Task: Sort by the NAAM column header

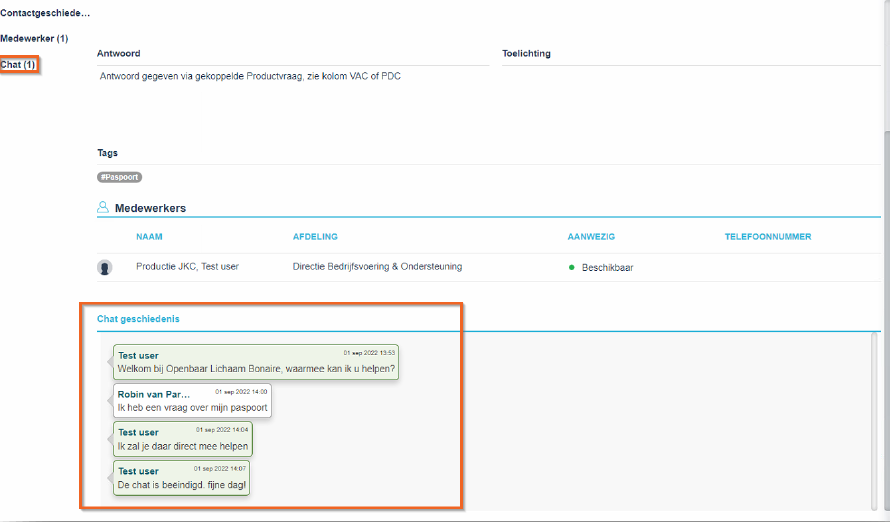Action: coord(149,237)
